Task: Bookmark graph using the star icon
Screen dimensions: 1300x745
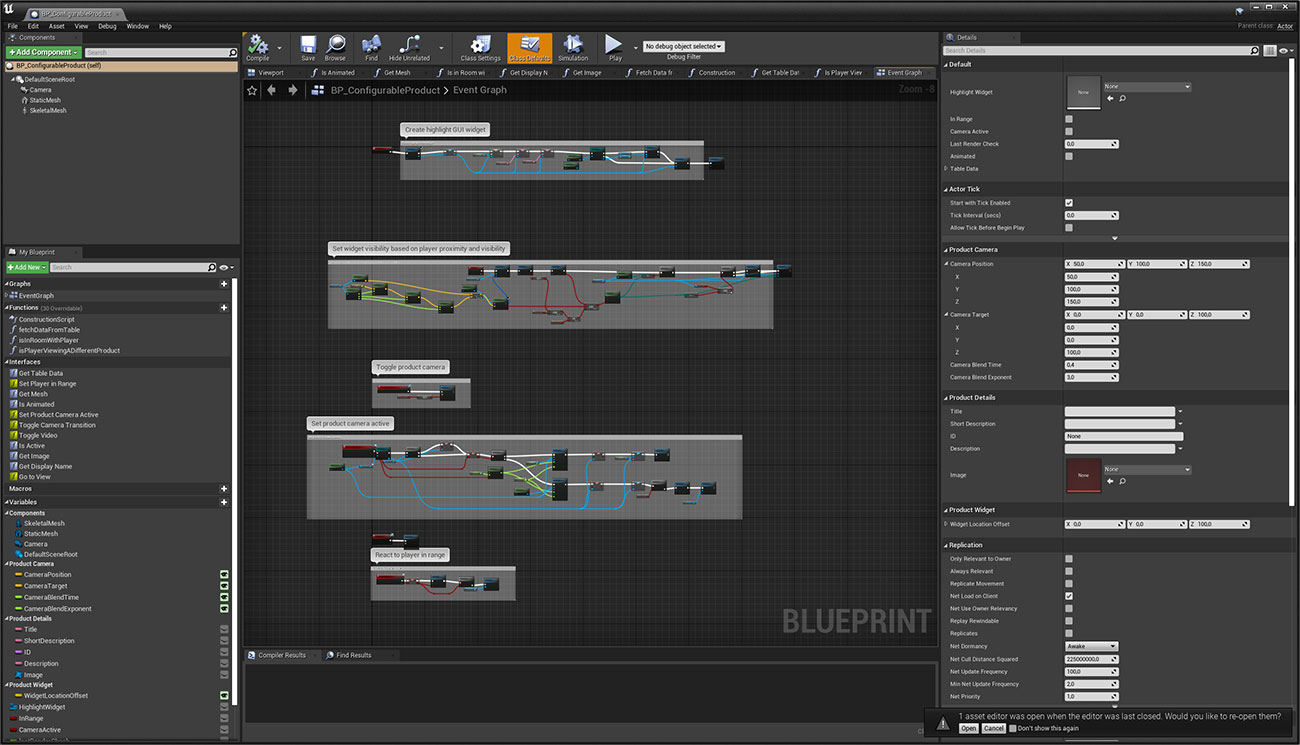Action: (252, 90)
